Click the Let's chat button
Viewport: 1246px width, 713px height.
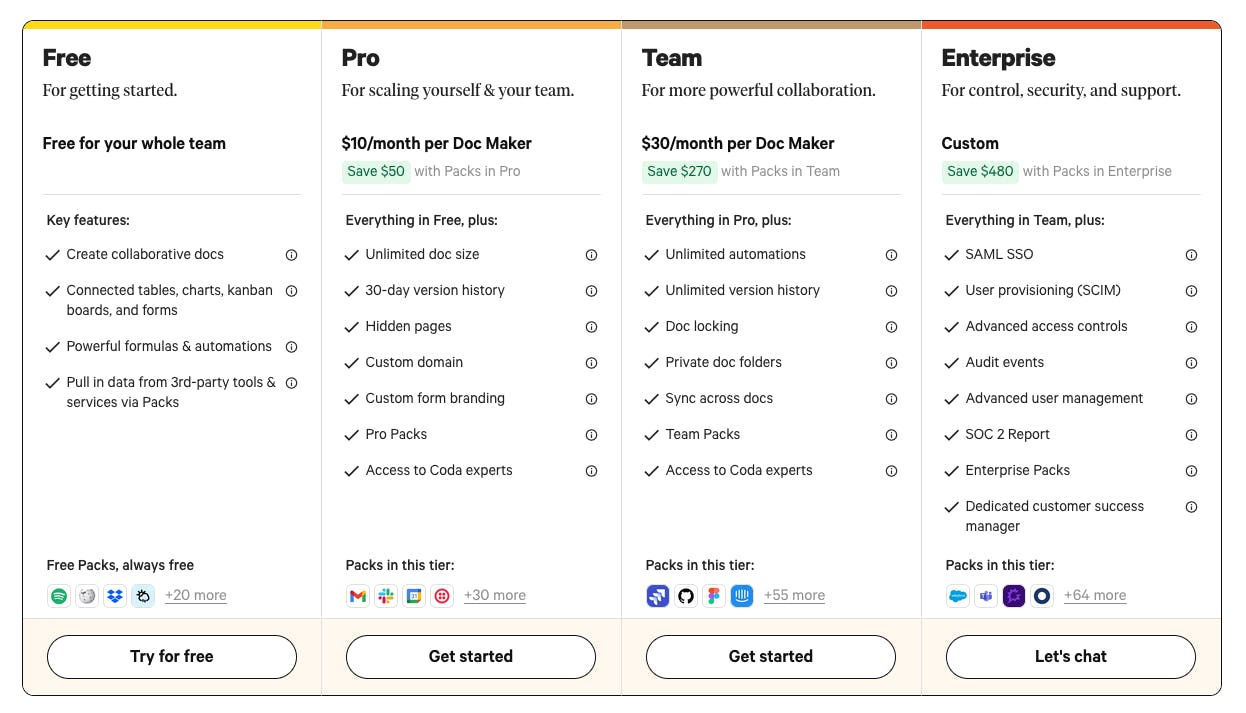pyautogui.click(x=1070, y=657)
